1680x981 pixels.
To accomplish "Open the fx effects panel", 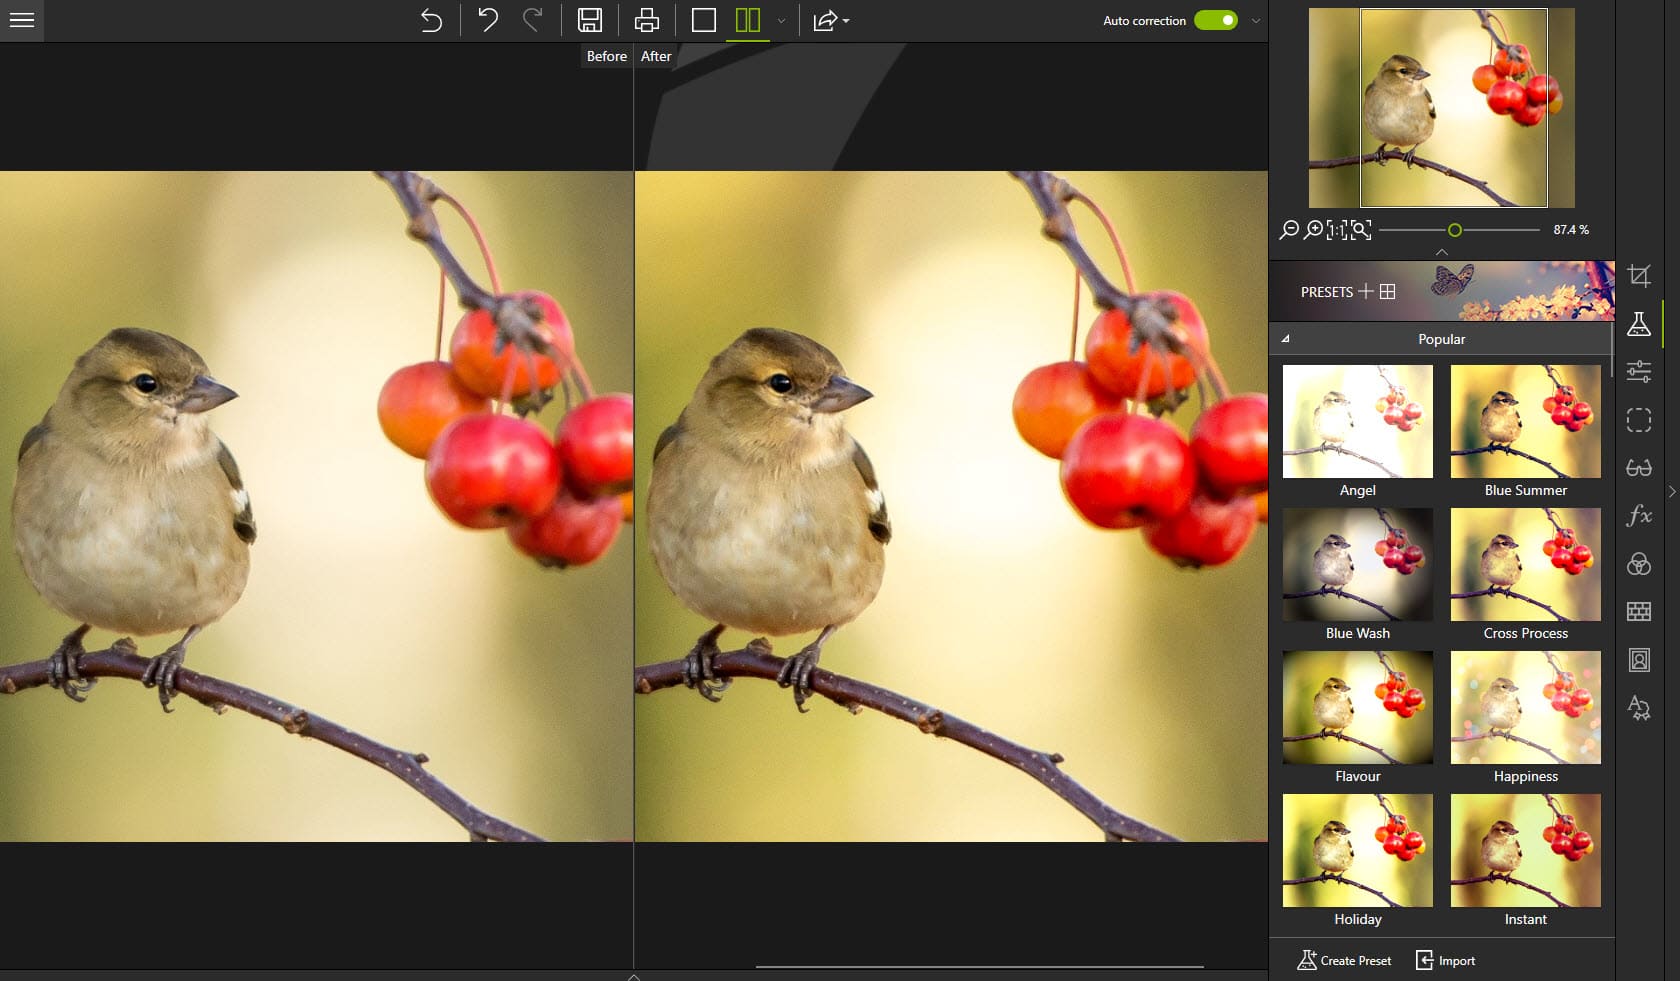I will [x=1639, y=516].
